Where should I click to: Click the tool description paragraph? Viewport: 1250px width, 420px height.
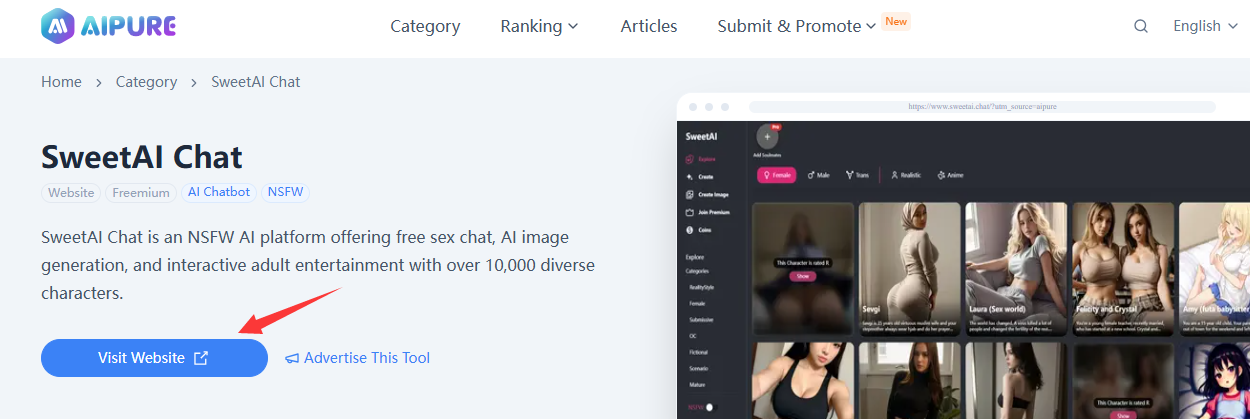click(x=318, y=265)
